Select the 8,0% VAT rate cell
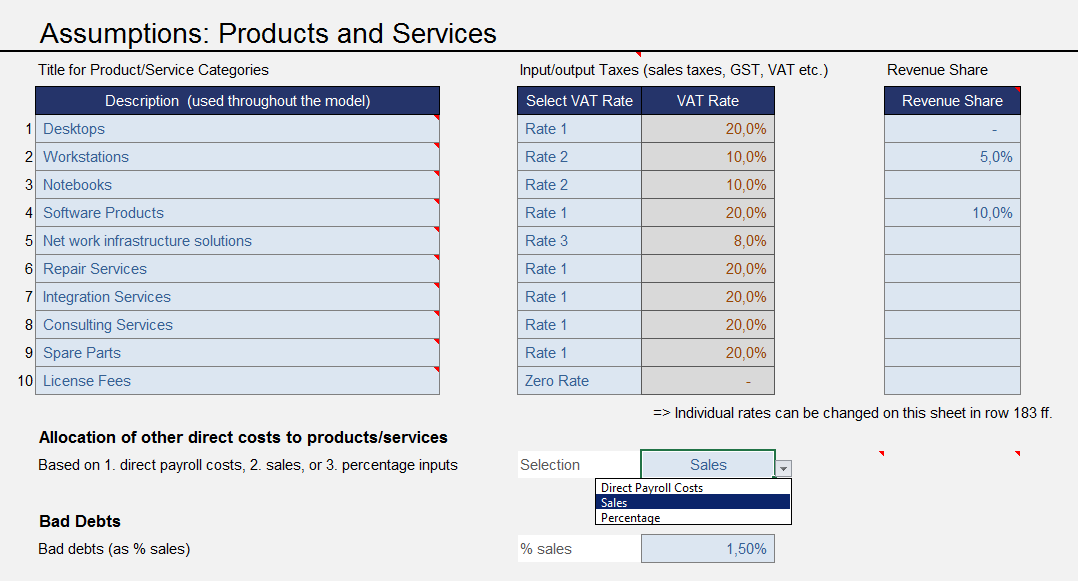 tap(707, 241)
